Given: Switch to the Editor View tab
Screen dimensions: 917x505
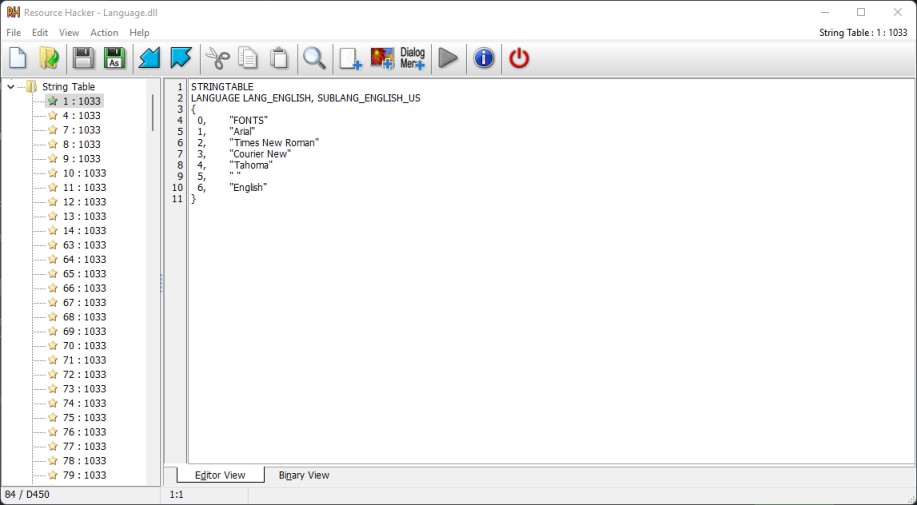Looking at the screenshot, I should coord(220,475).
